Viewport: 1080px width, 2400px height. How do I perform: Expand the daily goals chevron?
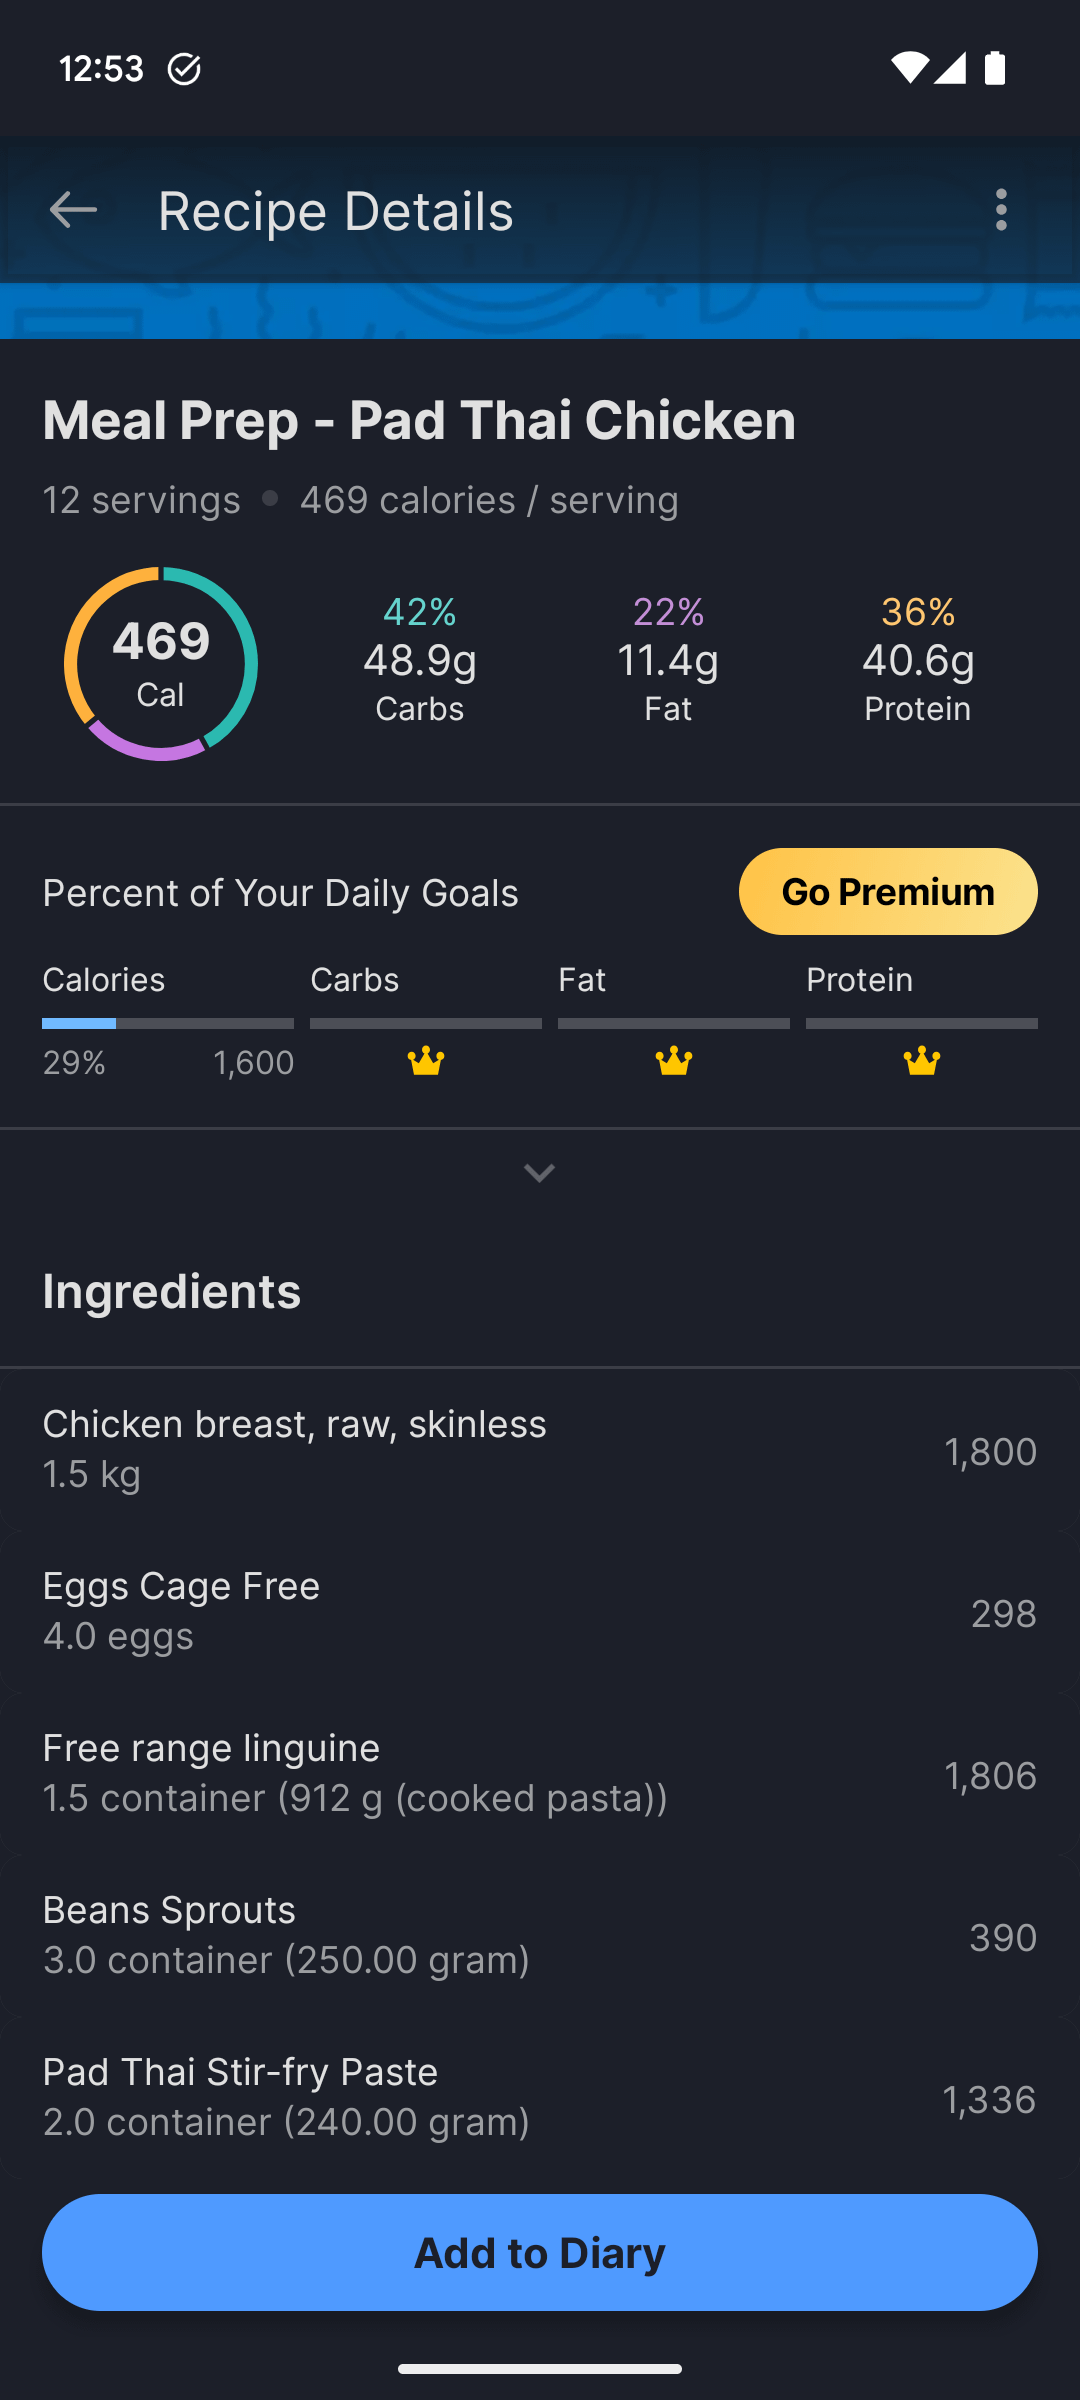pos(540,1173)
